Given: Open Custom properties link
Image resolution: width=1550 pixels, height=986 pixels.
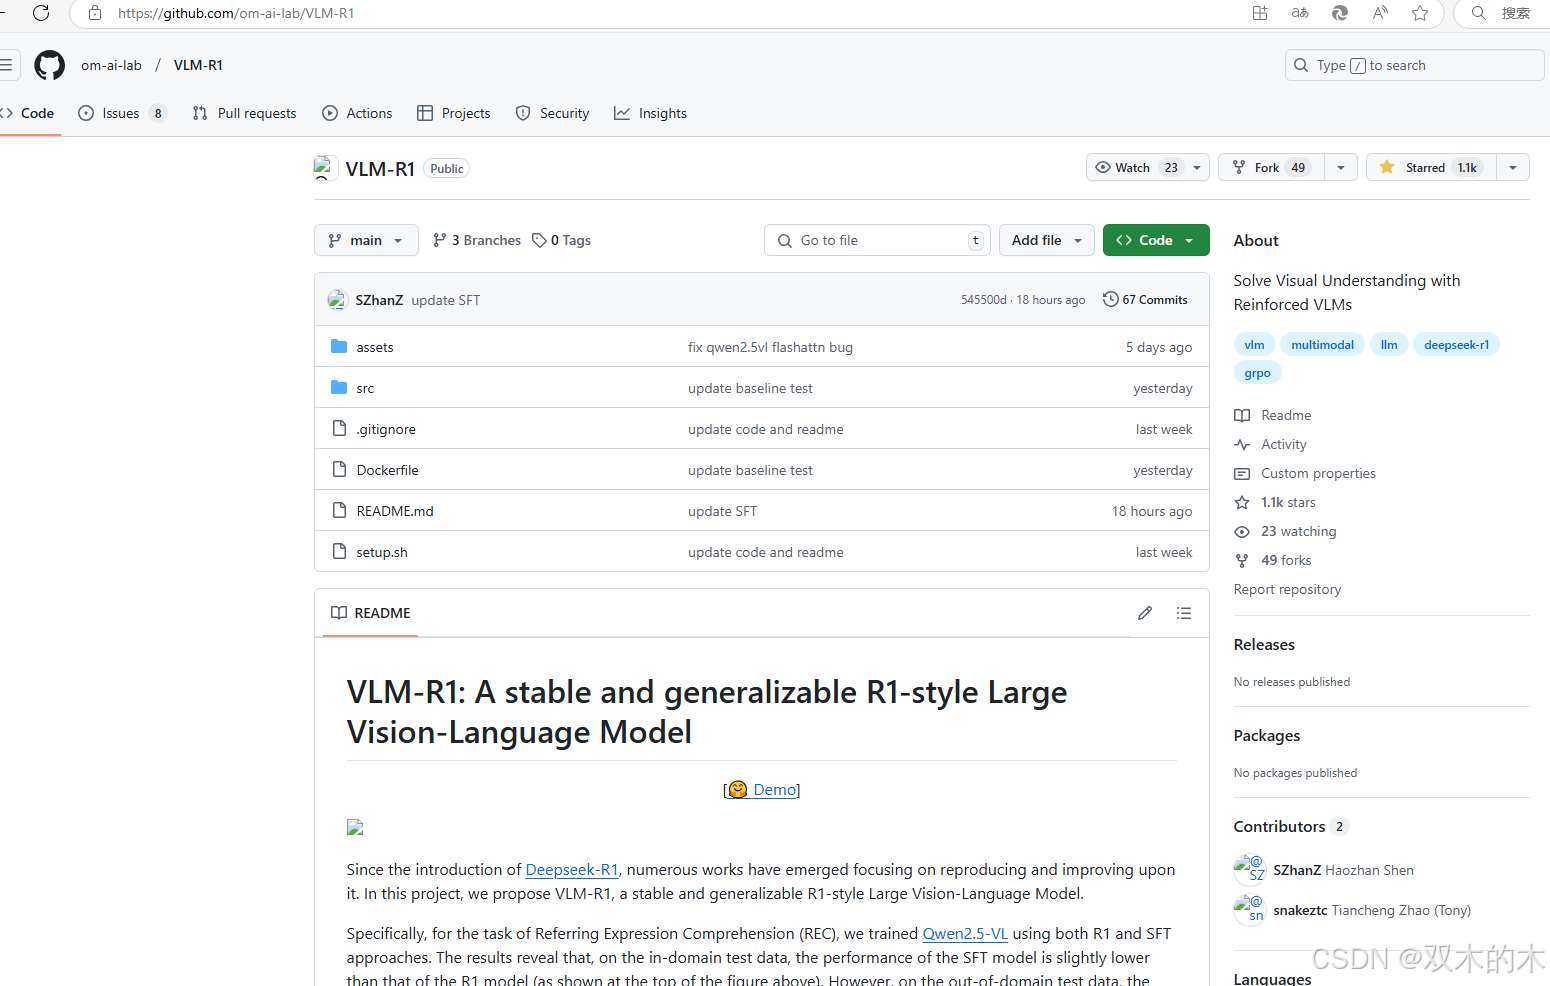Looking at the screenshot, I should 1305,473.
